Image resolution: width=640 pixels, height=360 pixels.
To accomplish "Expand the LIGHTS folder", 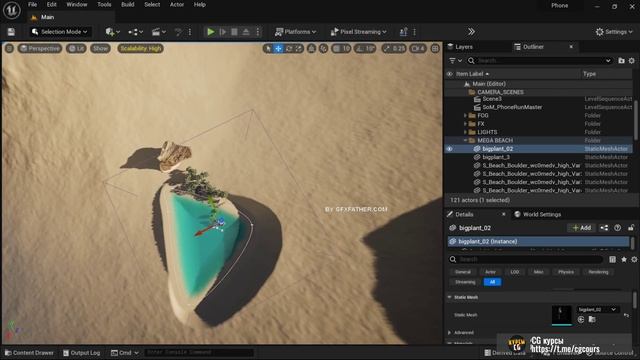I will (x=465, y=132).
